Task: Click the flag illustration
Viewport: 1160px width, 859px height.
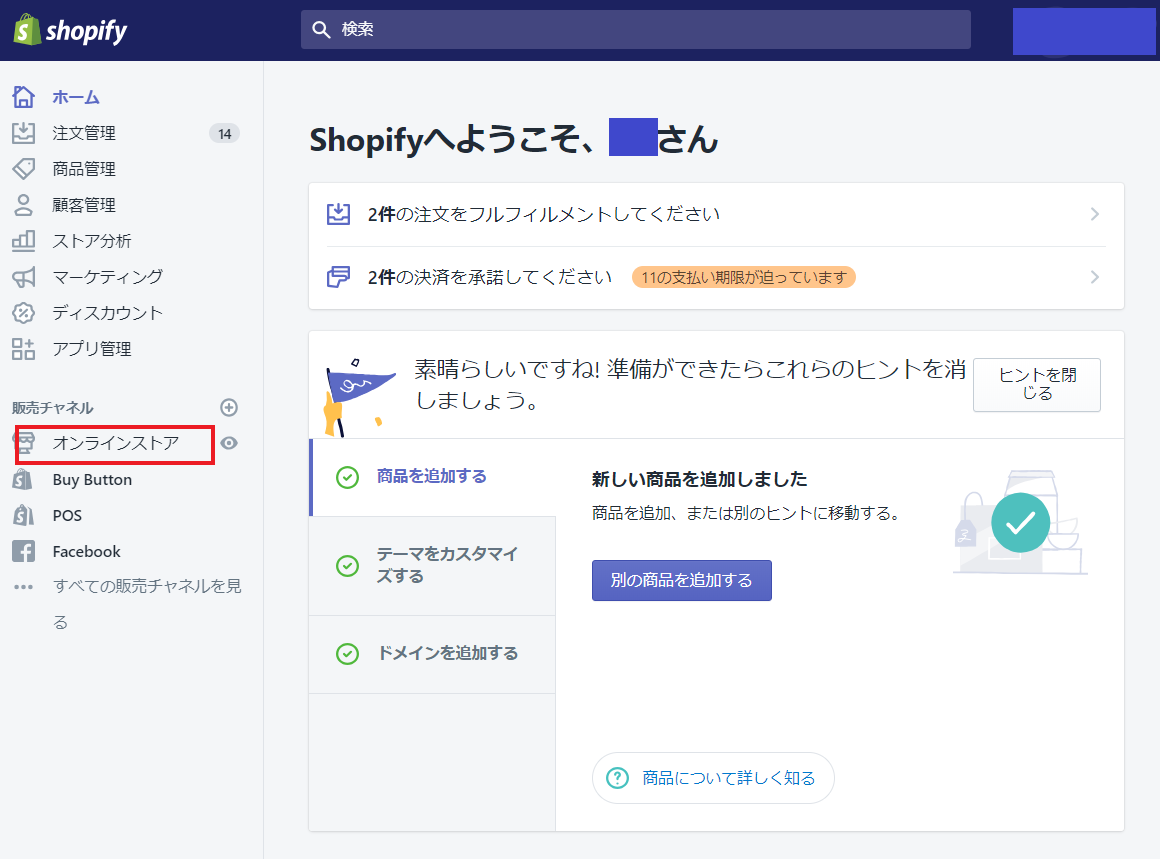Action: click(358, 397)
